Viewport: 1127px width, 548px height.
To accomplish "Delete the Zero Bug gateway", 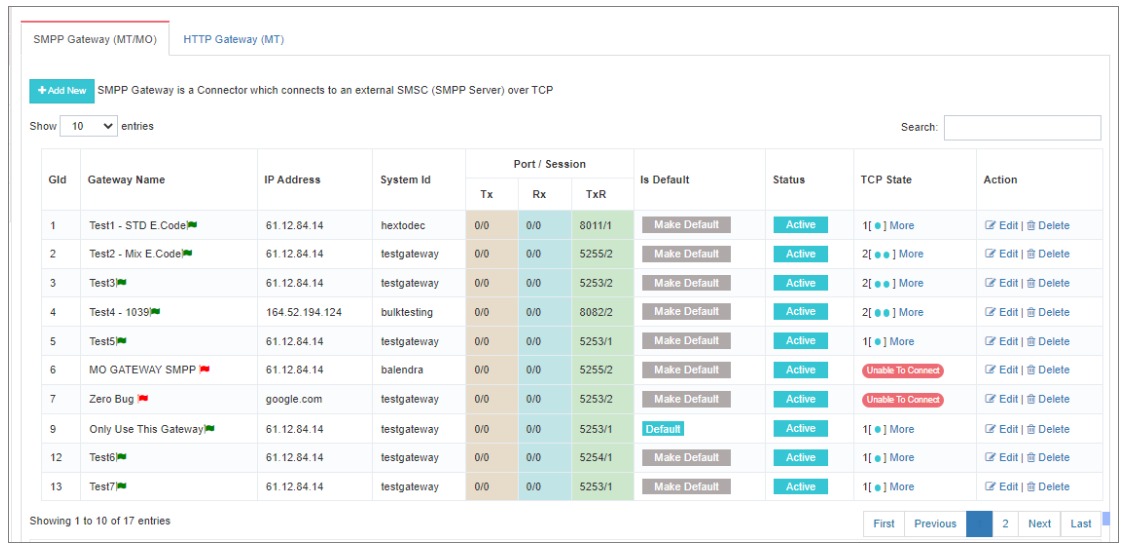I will click(x=1047, y=399).
